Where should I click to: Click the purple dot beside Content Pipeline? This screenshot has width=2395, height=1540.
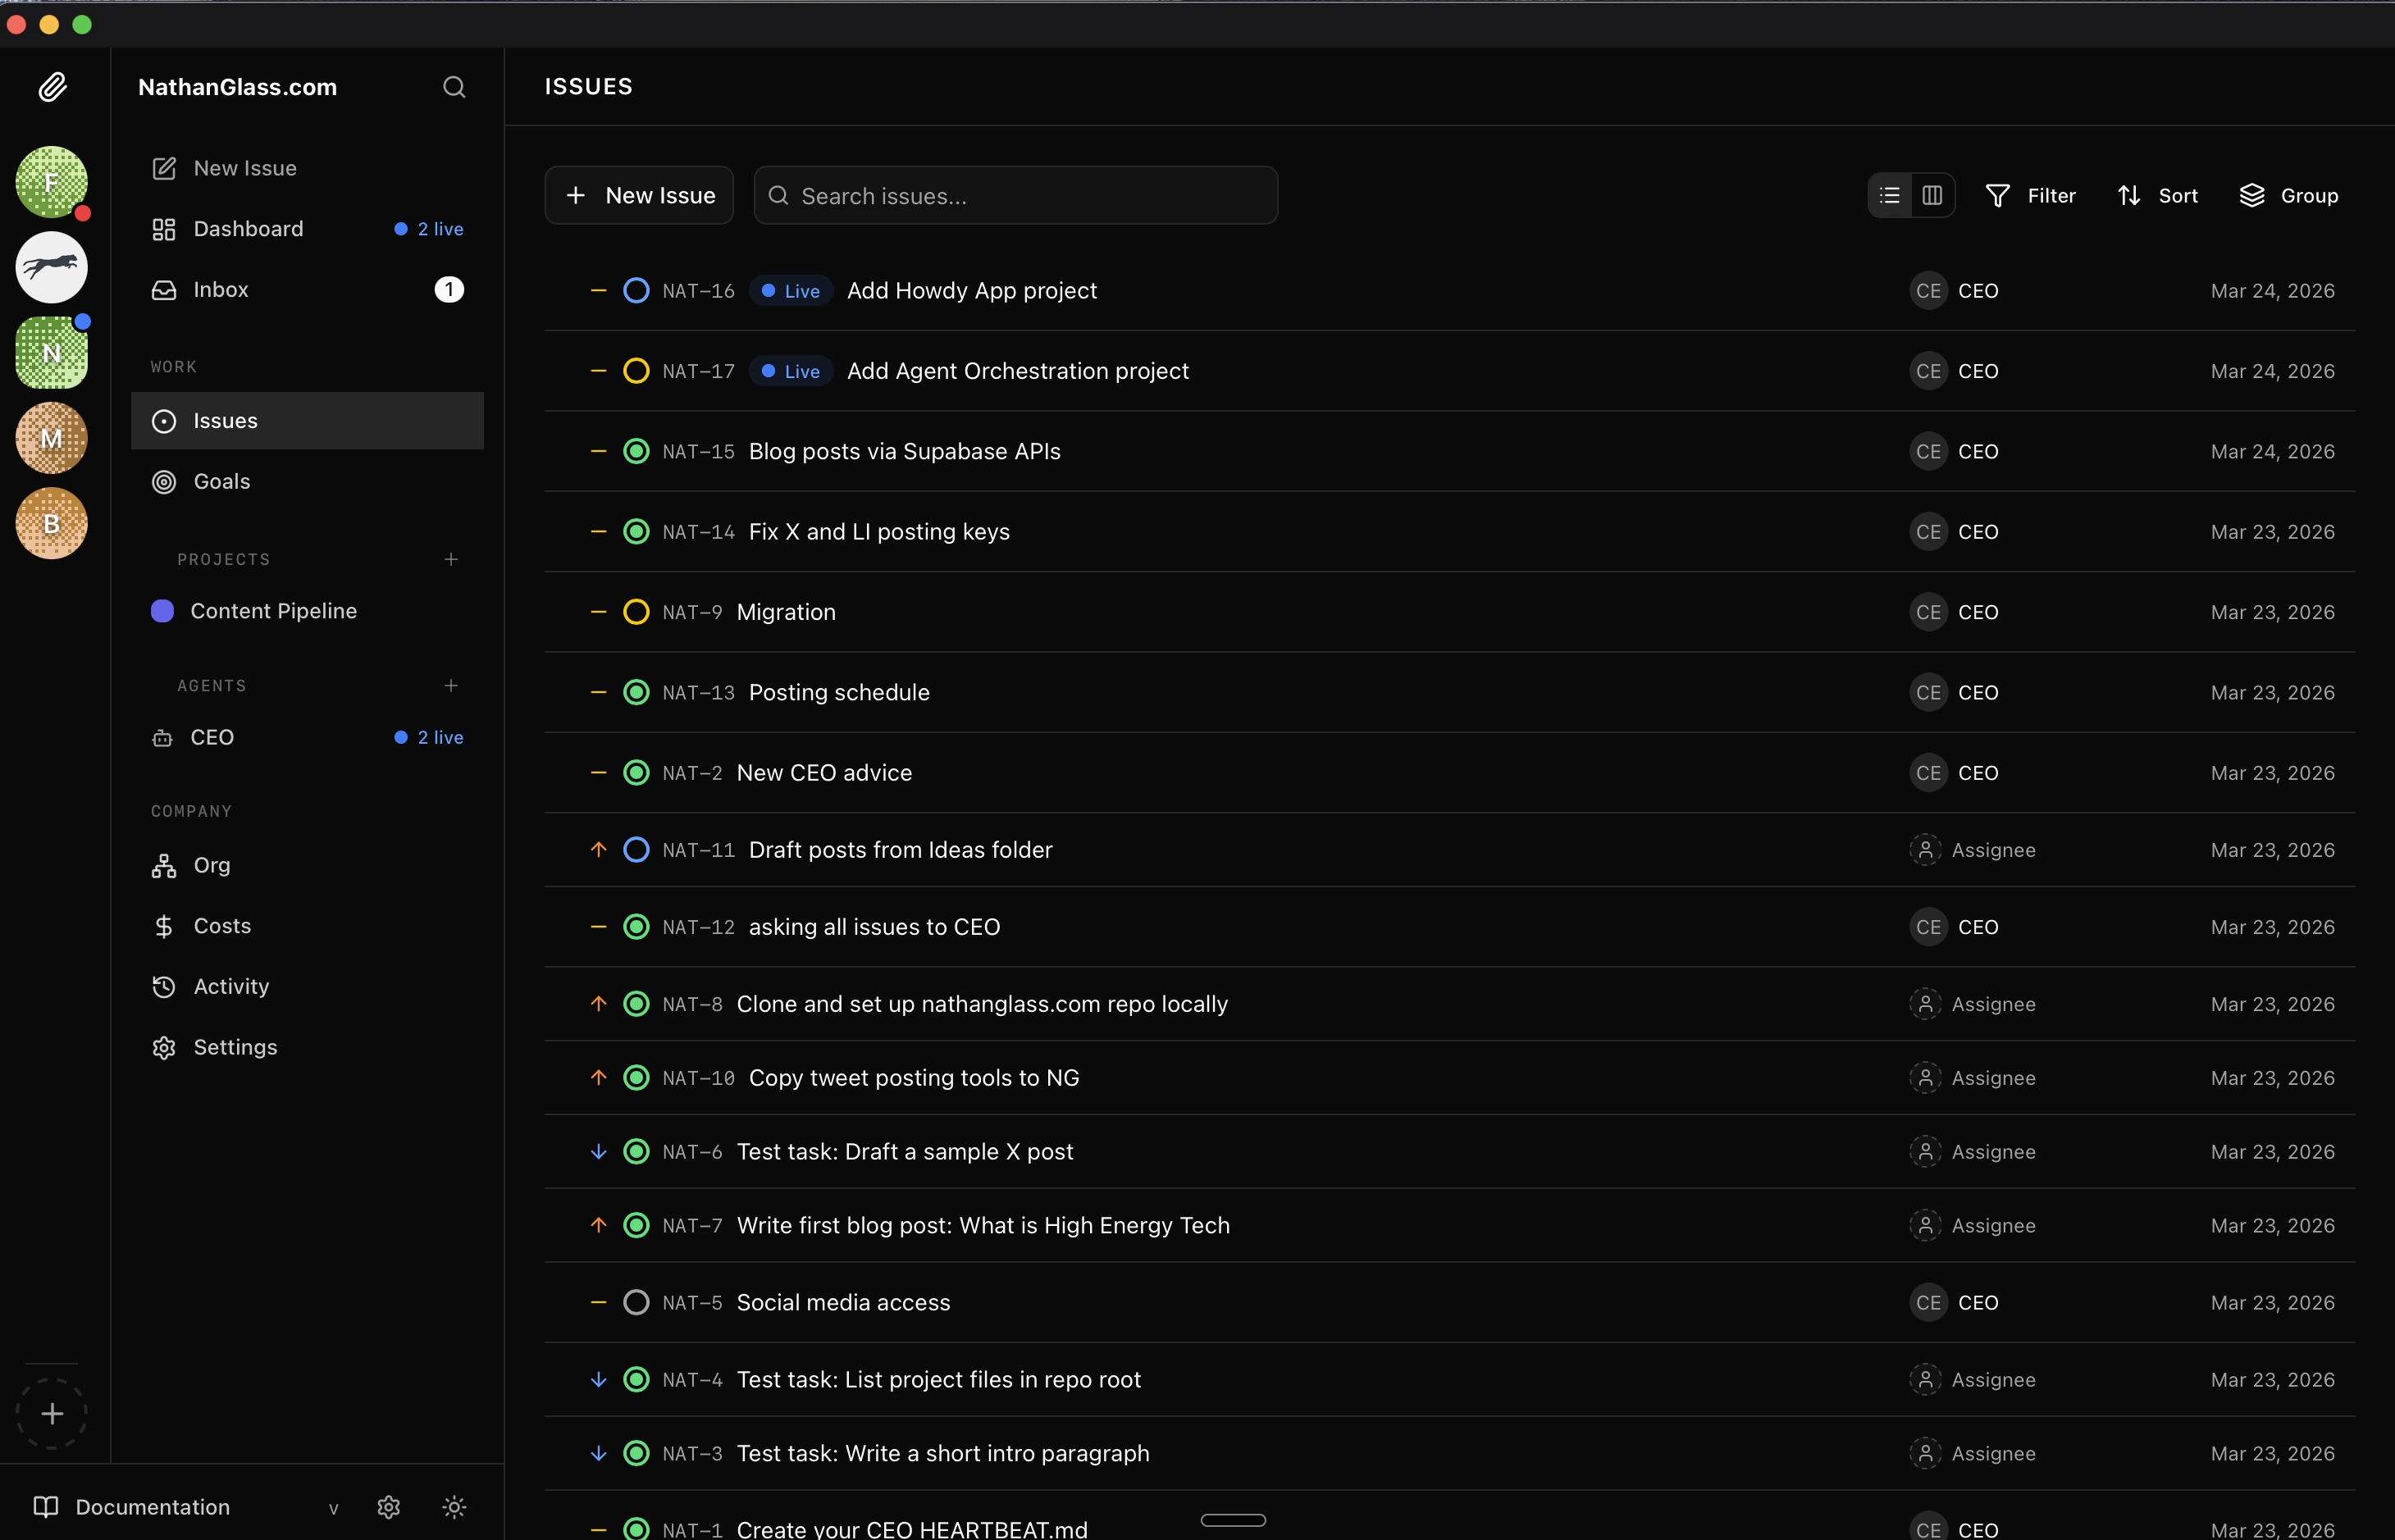[x=163, y=610]
